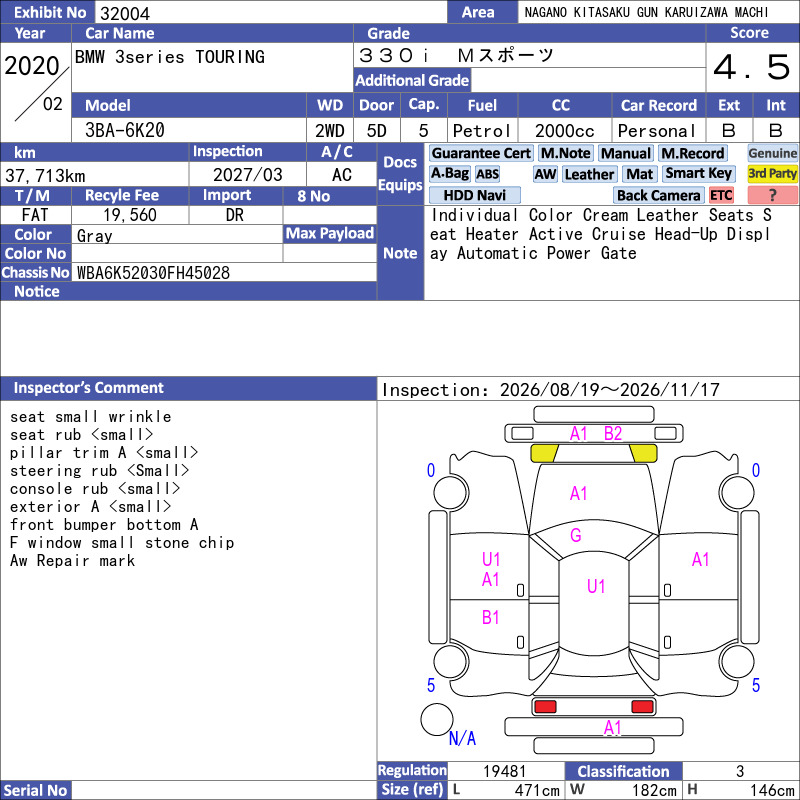Click the year value 2020

click(32, 65)
